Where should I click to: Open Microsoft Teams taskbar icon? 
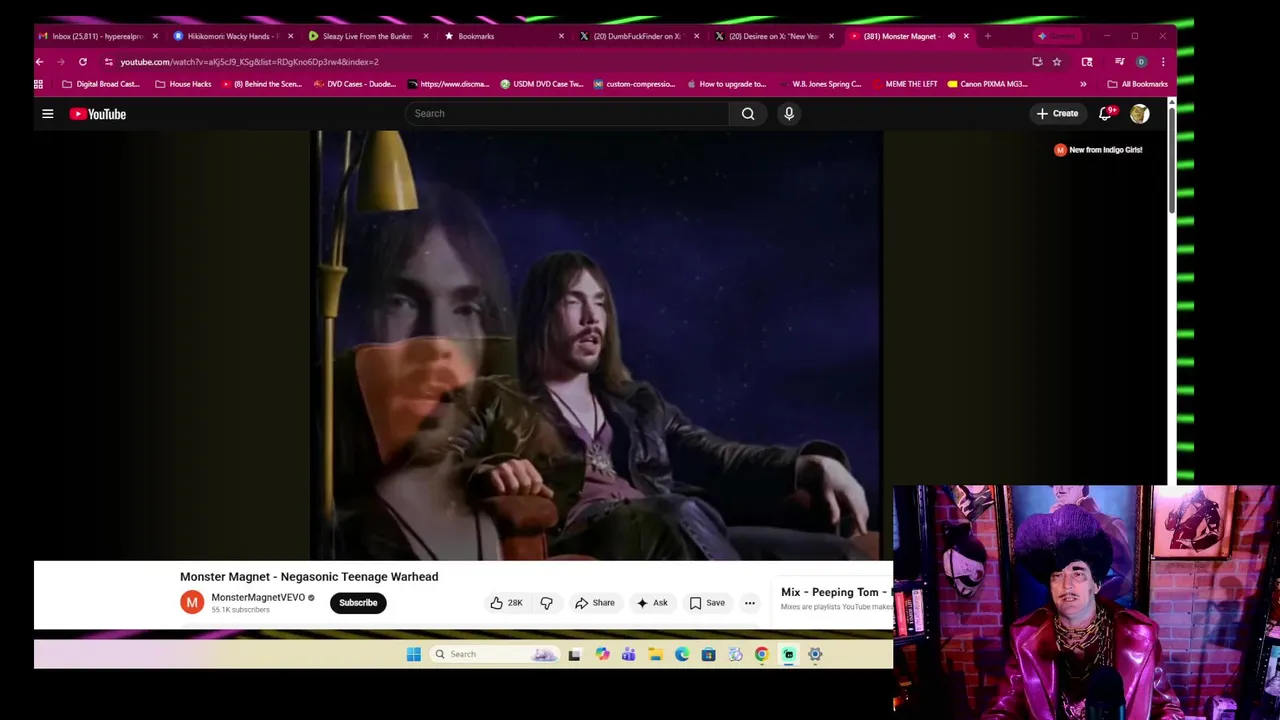[x=628, y=655]
